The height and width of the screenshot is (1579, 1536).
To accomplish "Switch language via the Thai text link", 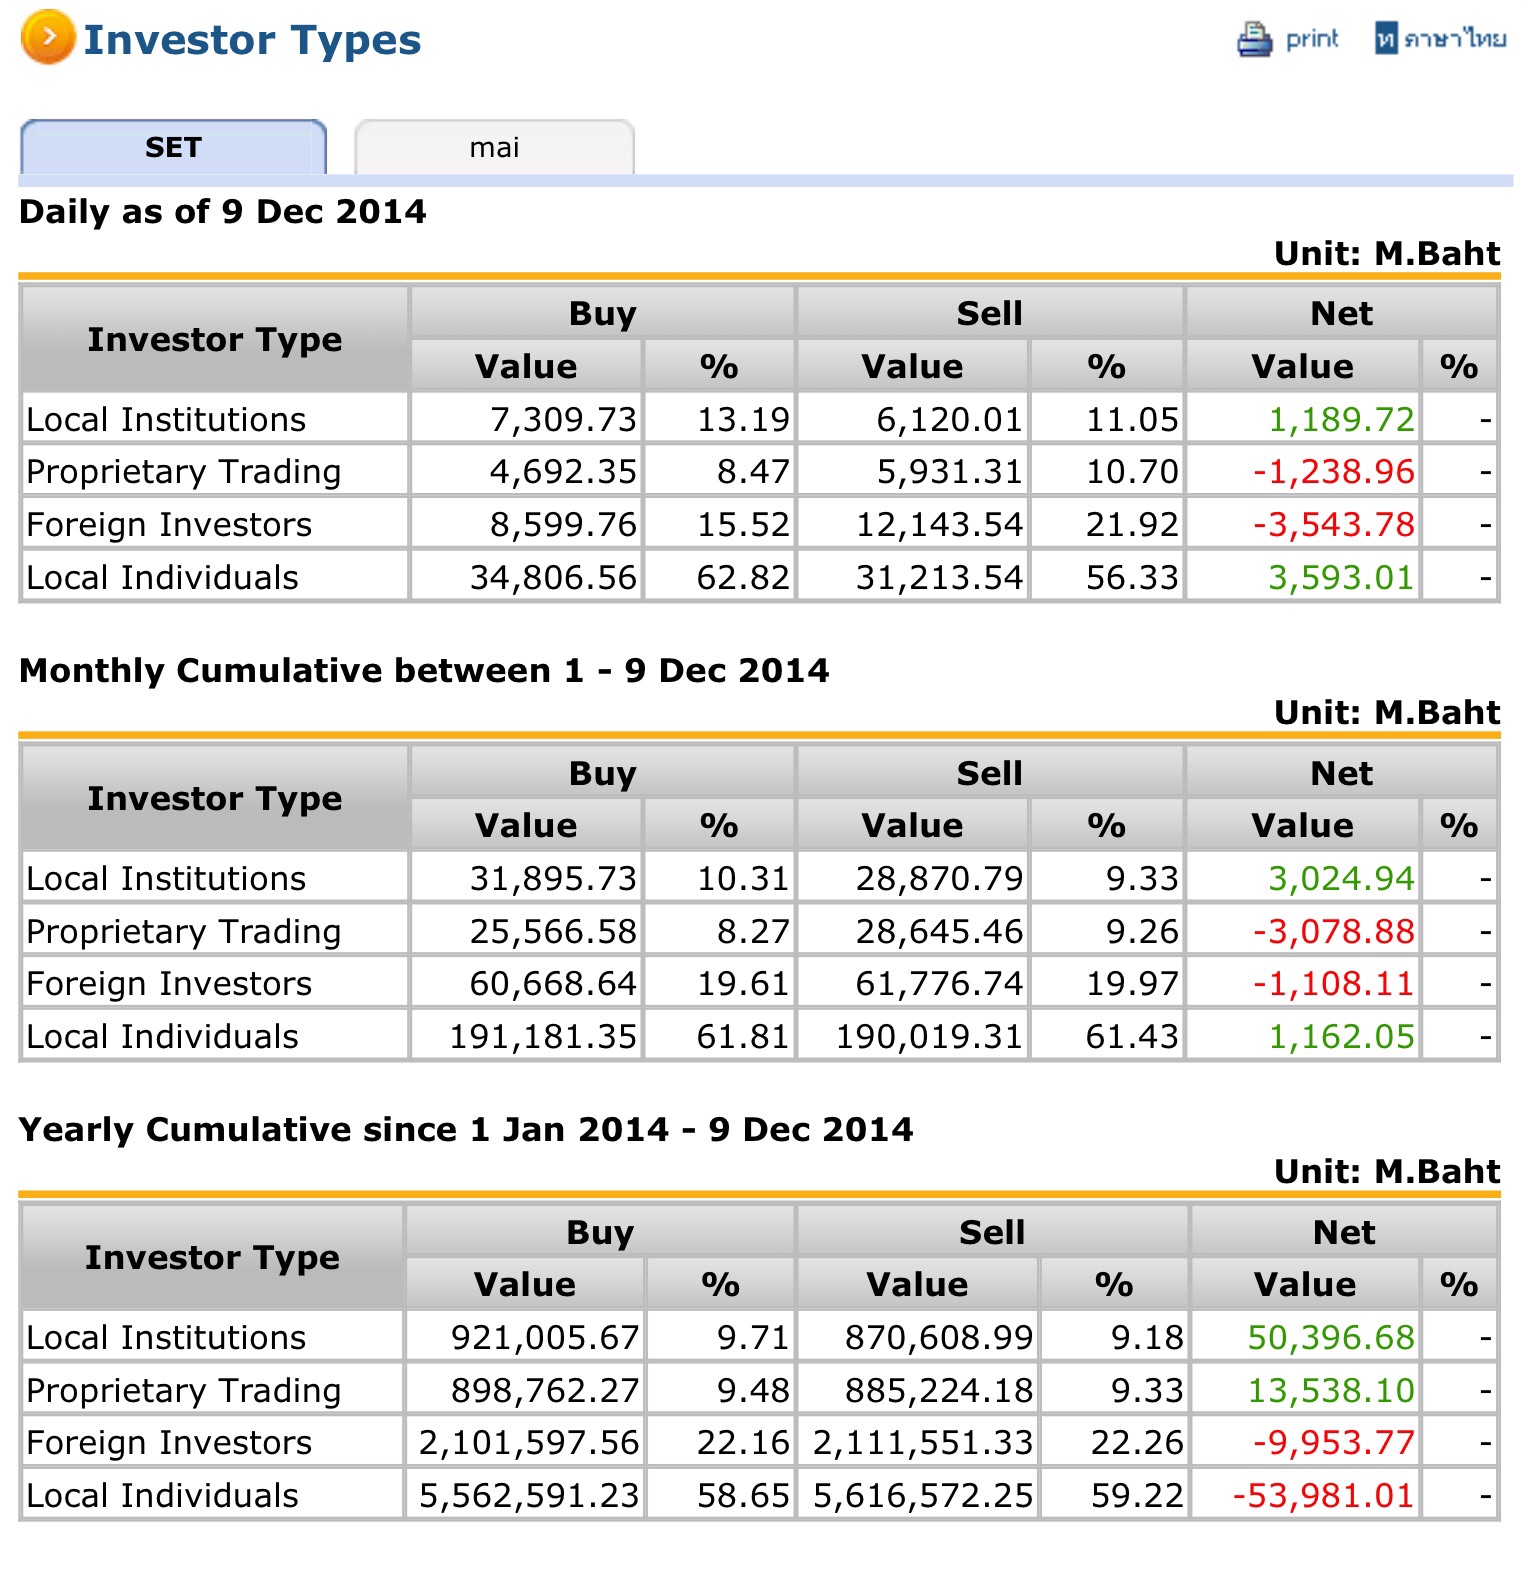I will click(1455, 39).
